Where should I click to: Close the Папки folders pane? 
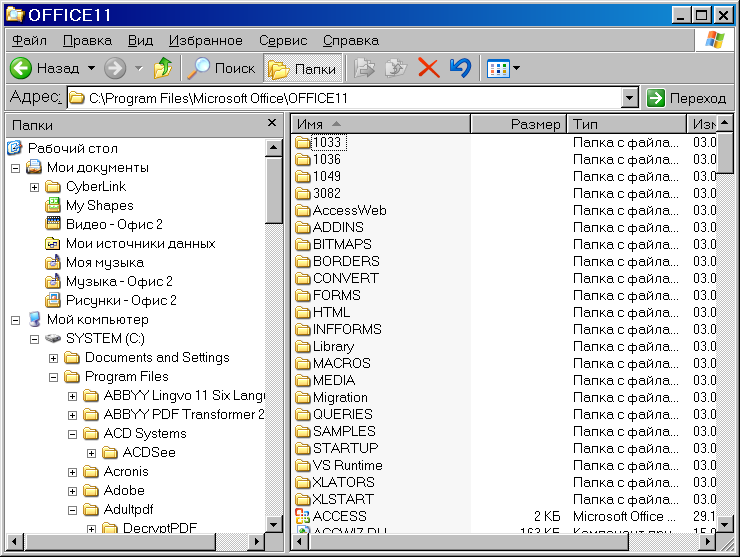click(x=272, y=123)
